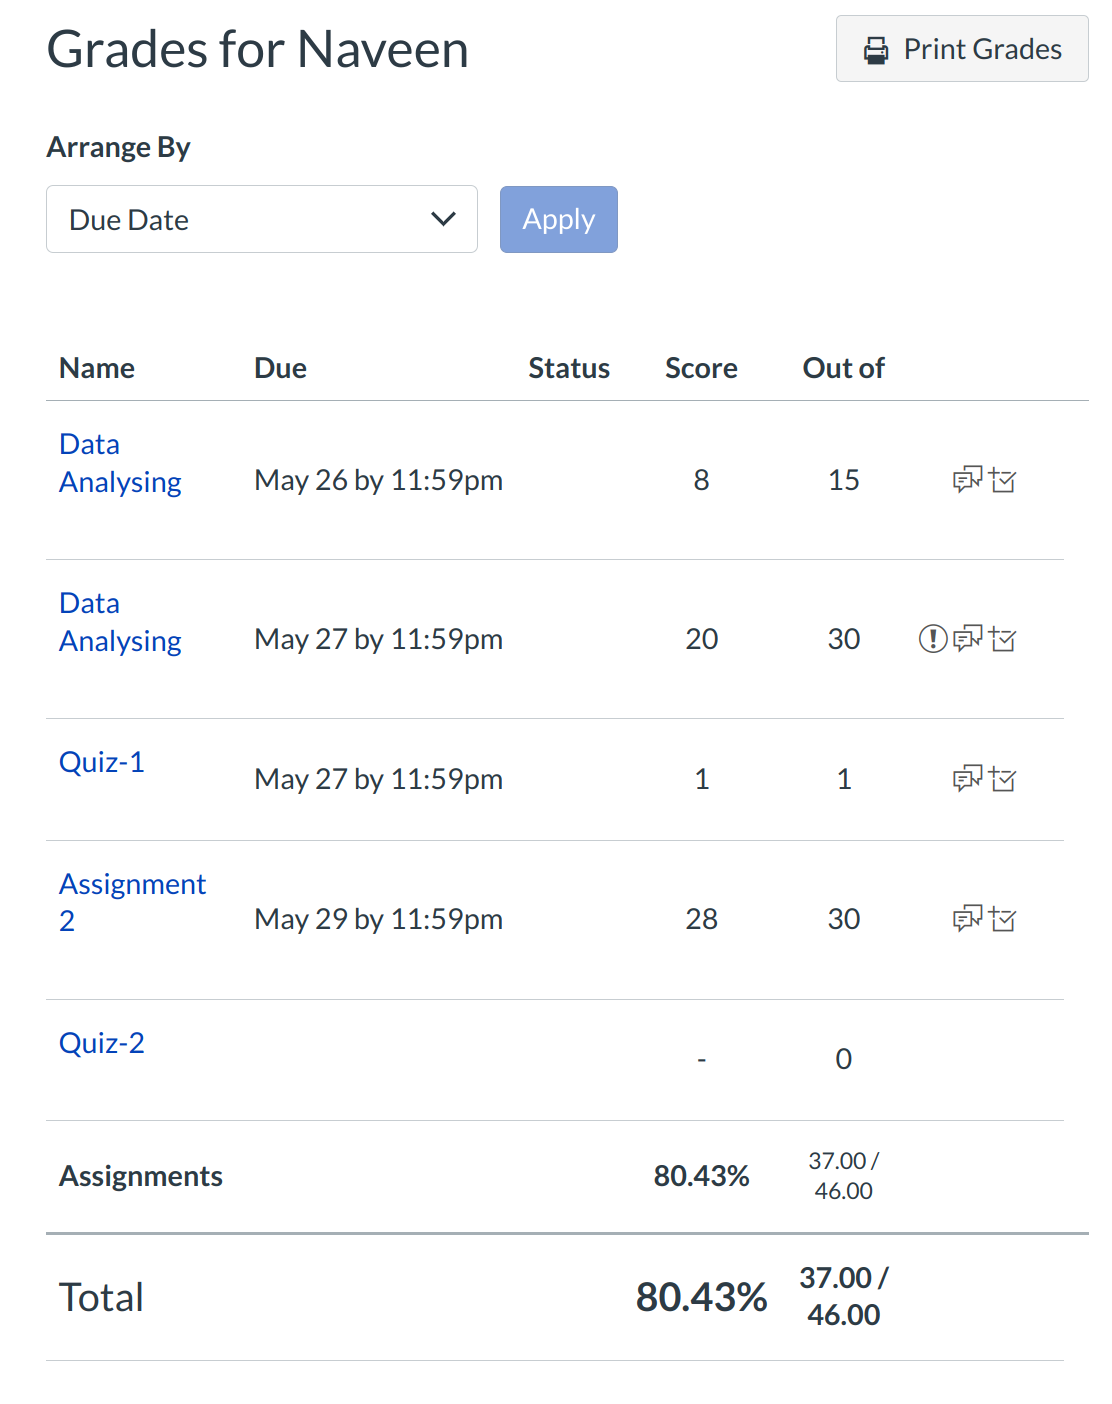Open Data Analysing assignment due May 26
The width and height of the screenshot is (1112, 1404).
[x=120, y=463]
